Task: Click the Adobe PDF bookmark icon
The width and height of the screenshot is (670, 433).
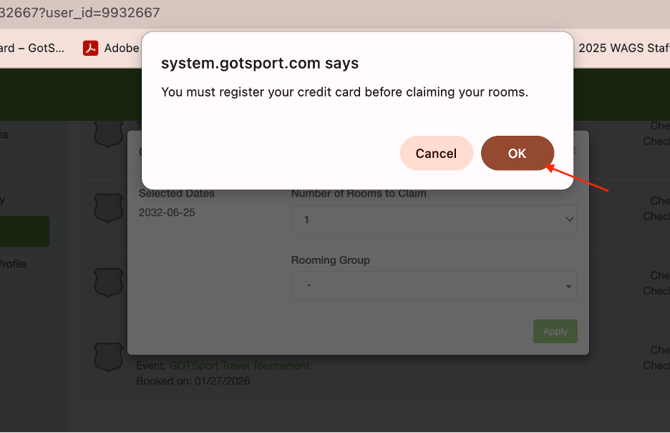Action: (90, 47)
